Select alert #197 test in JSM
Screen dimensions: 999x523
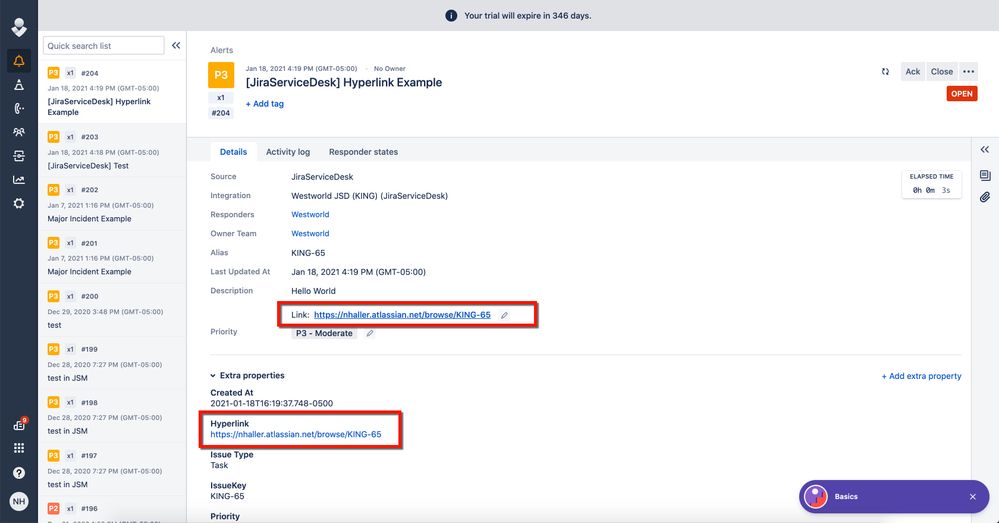[x=112, y=469]
